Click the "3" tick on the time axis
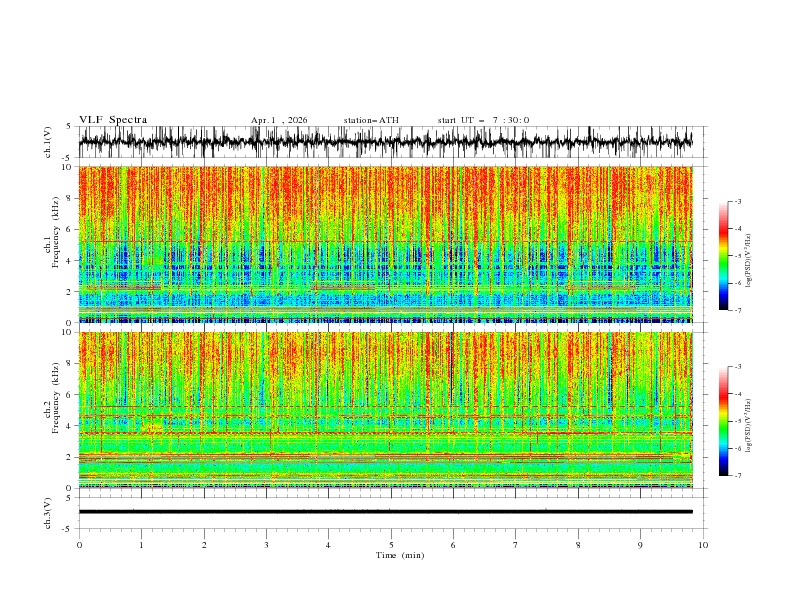Screen dimensions: 792x612 266,545
